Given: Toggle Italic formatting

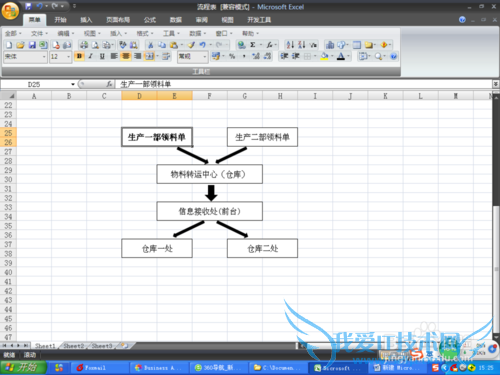Looking at the screenshot, I should (91, 56).
